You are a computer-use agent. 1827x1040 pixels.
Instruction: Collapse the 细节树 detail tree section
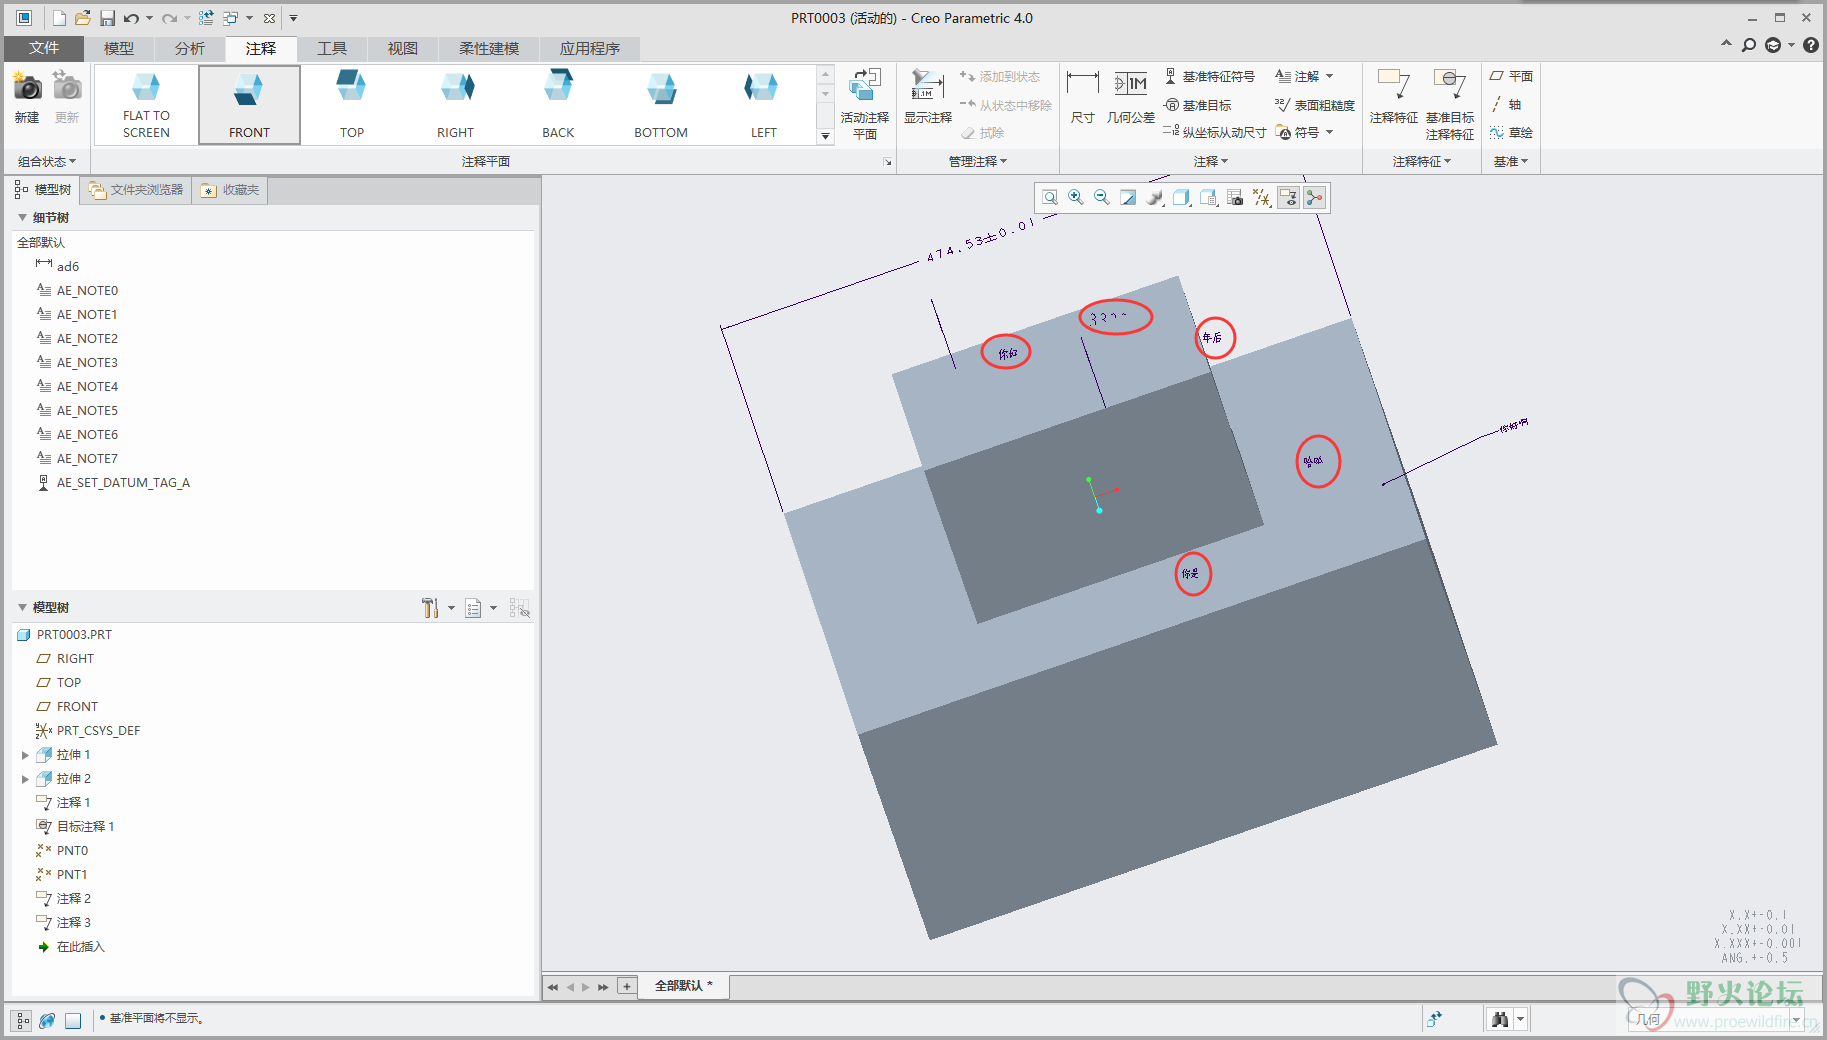(22, 218)
